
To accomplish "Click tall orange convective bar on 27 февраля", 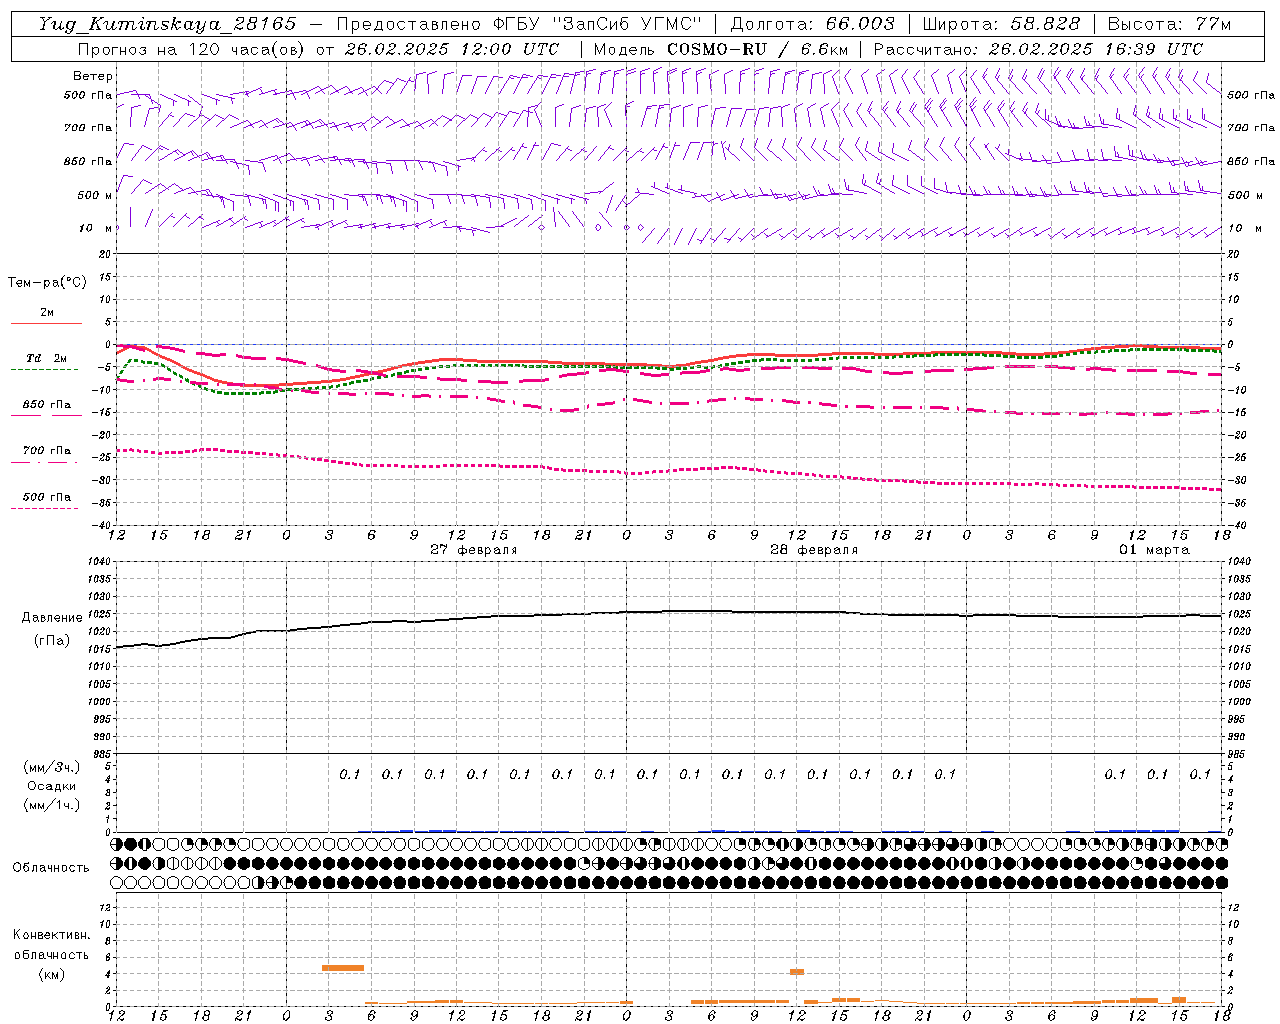I will pos(343,968).
